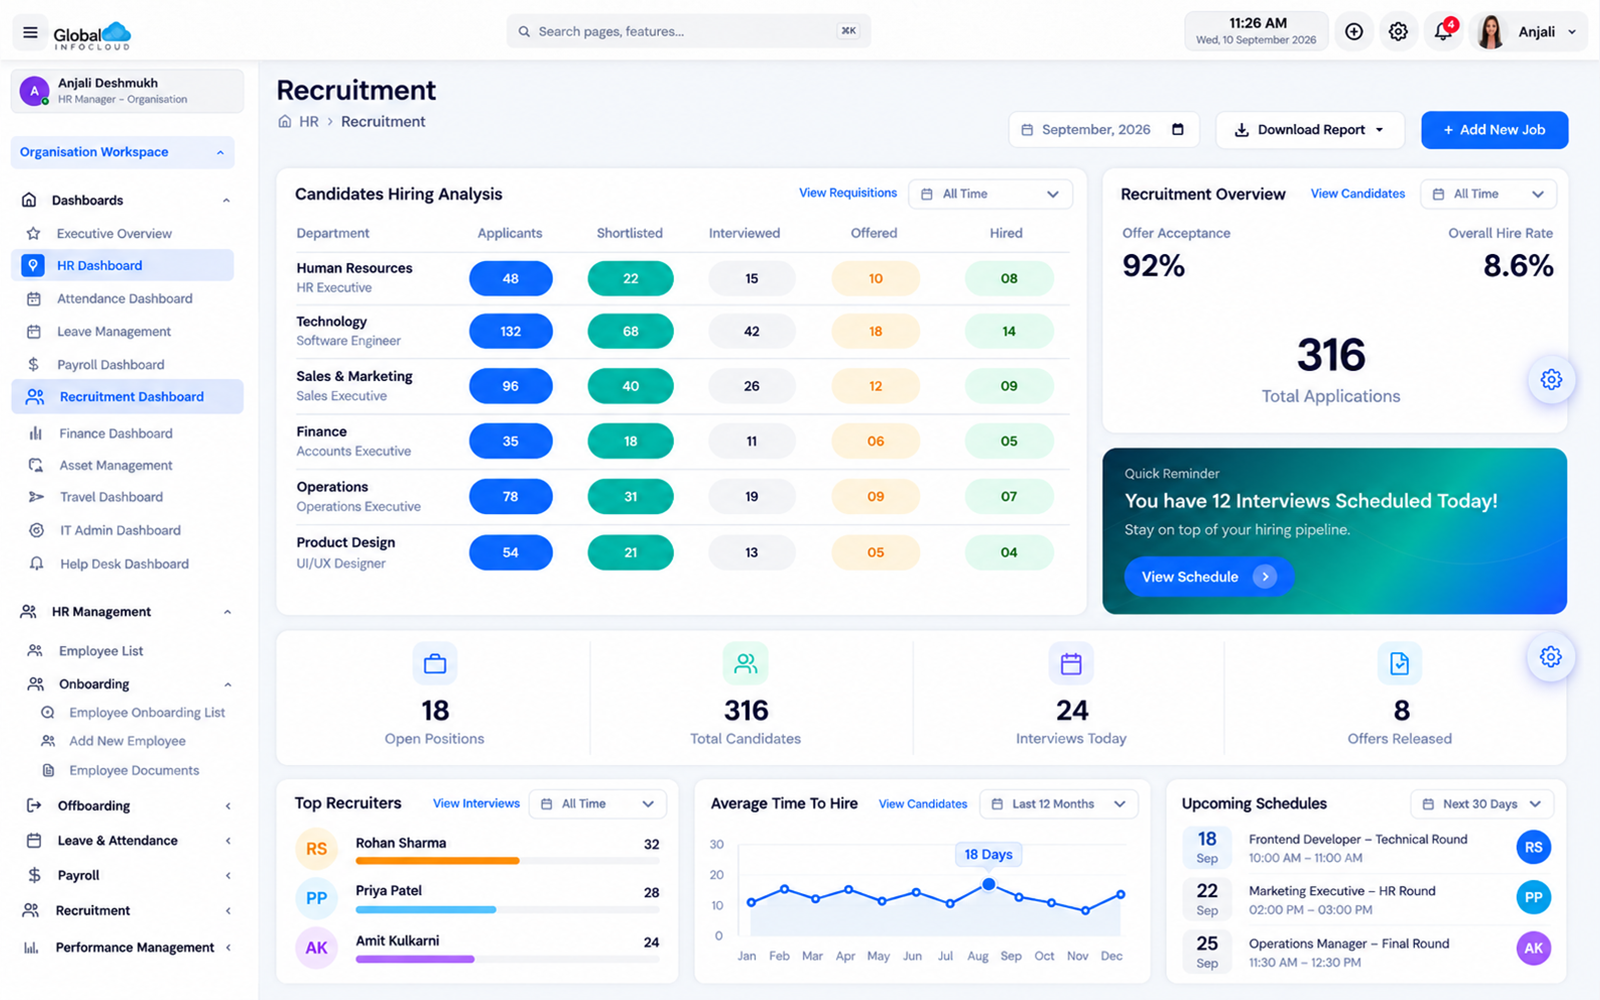This screenshot has width=1600, height=1000.
Task: Click View Candidates link in Recruitment Overview
Action: pyautogui.click(x=1358, y=193)
